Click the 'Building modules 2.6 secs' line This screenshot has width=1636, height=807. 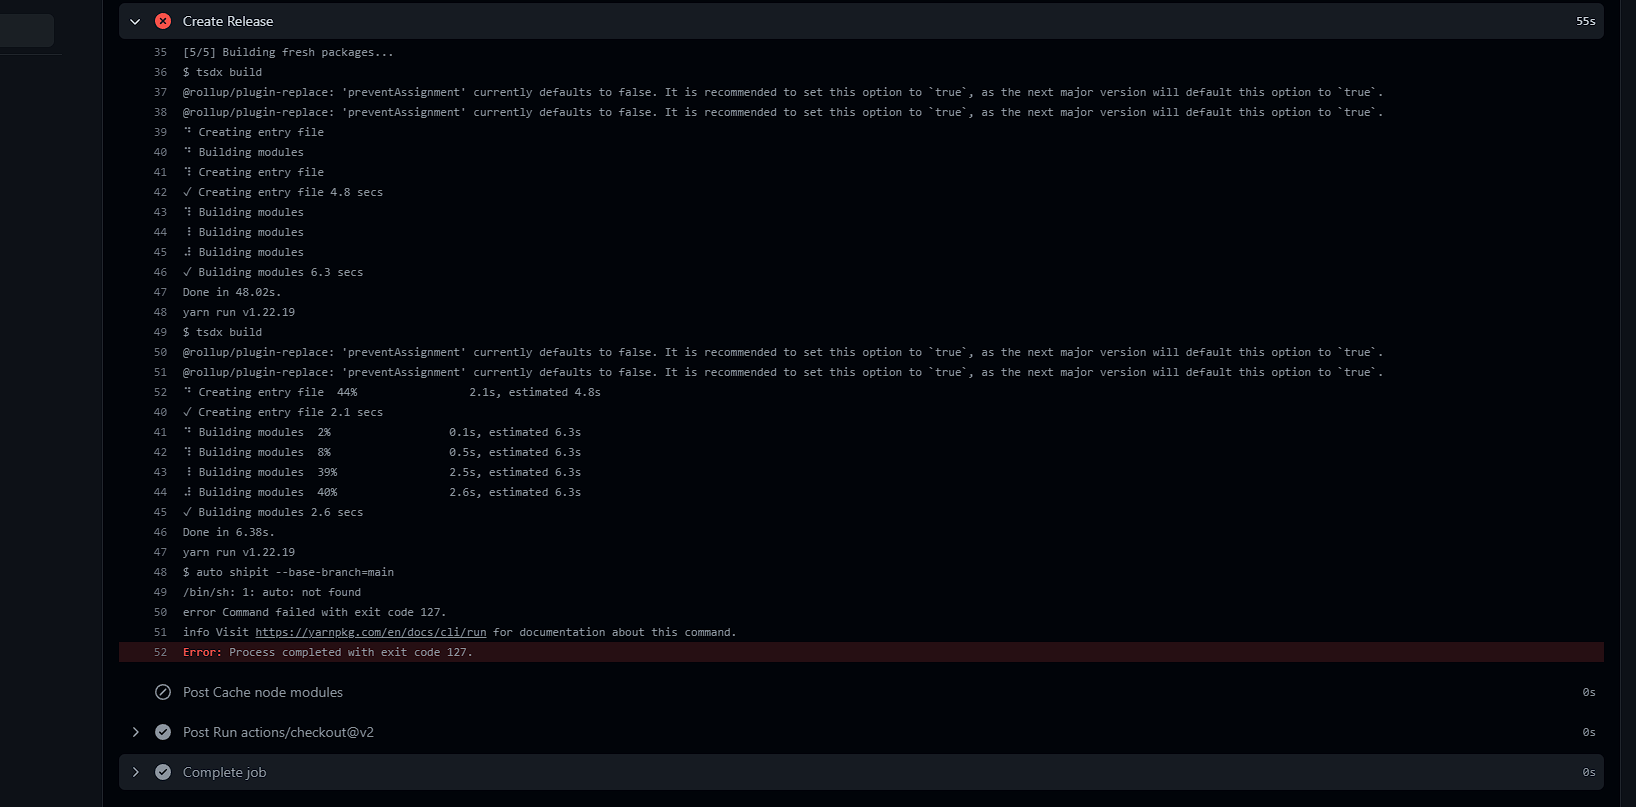273,512
